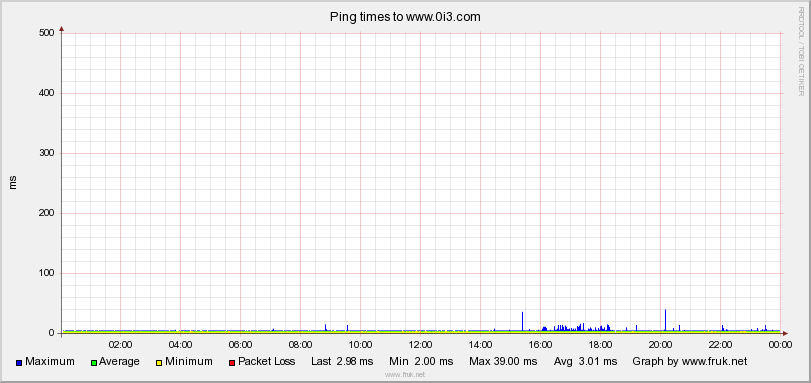Click the blue Maximum legend swatch
Viewport: 811px width, 383px height.
pos(20,363)
